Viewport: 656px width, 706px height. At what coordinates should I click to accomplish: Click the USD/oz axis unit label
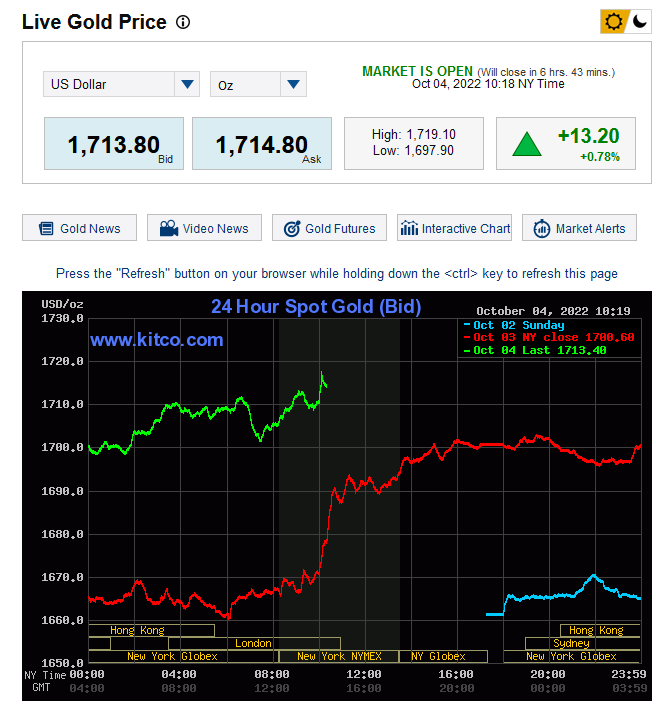pyautogui.click(x=62, y=304)
